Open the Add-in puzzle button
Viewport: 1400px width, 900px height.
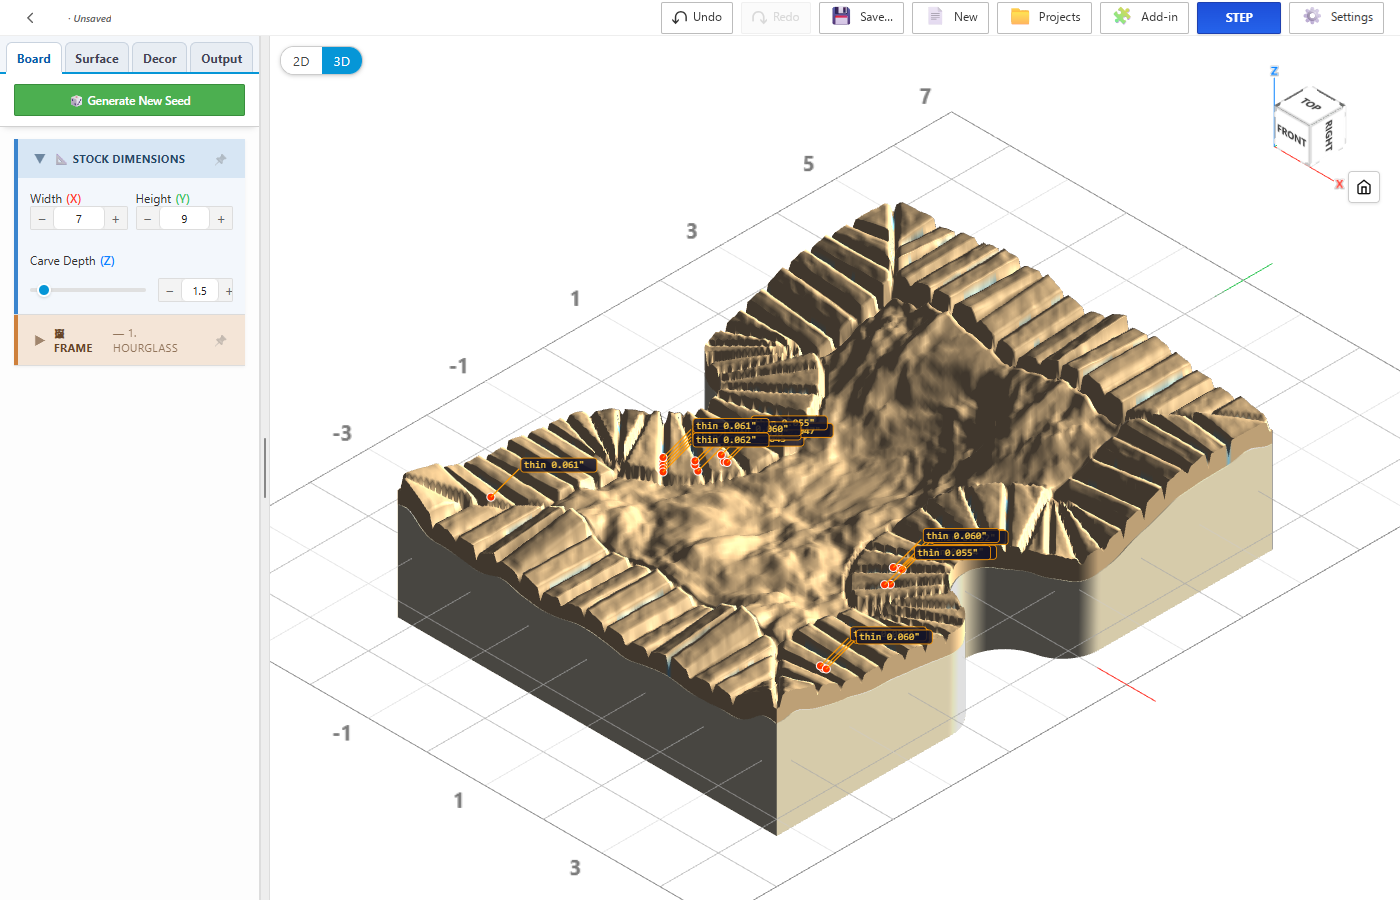tap(1145, 18)
